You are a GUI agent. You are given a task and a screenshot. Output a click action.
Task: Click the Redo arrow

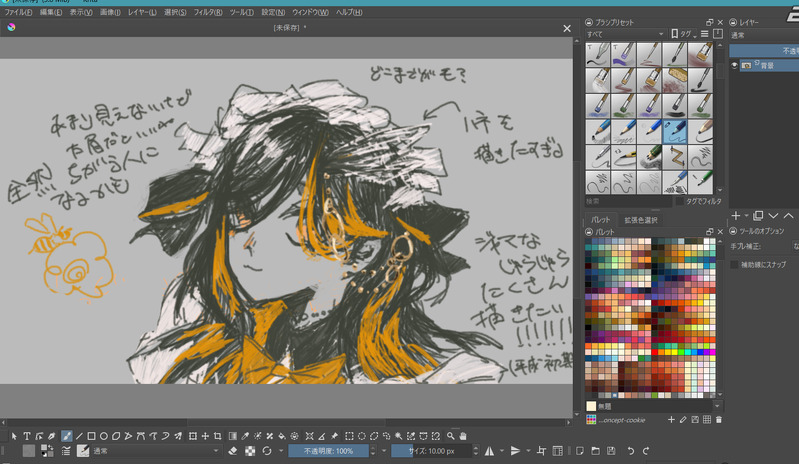coord(646,451)
